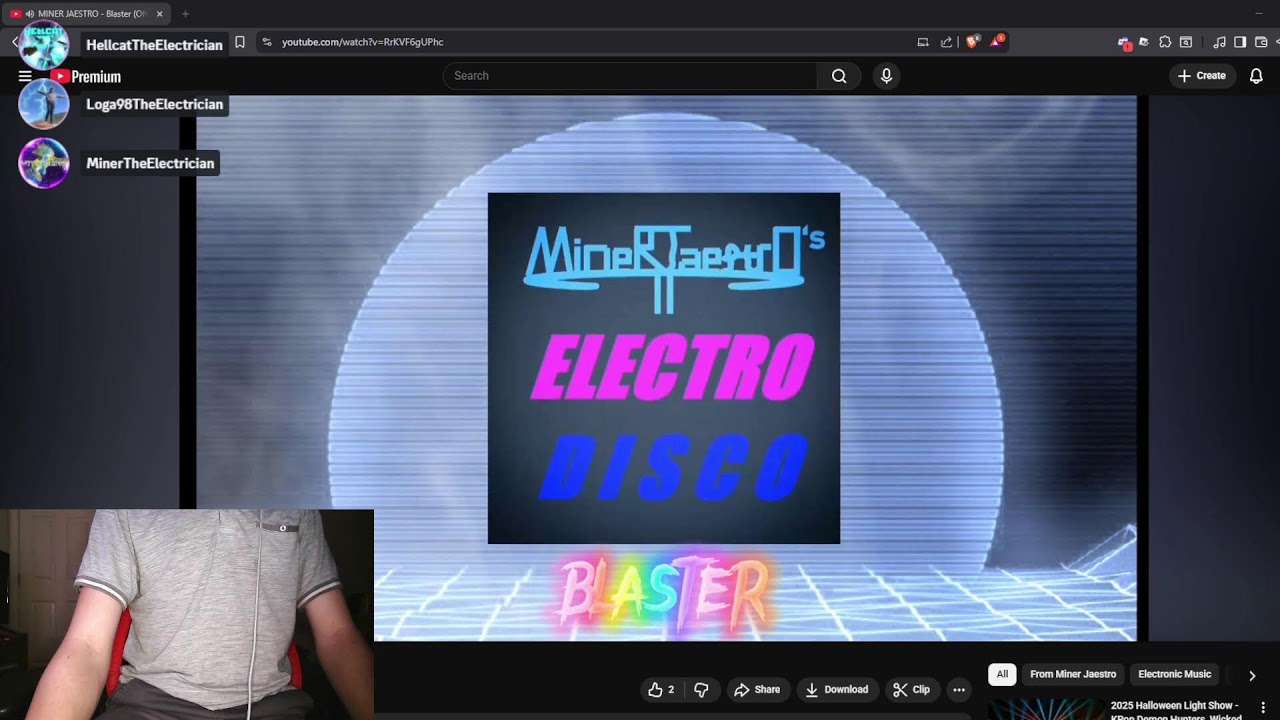Mute the tab via speaker icon
Screen dimensions: 1280x720
tap(30, 14)
